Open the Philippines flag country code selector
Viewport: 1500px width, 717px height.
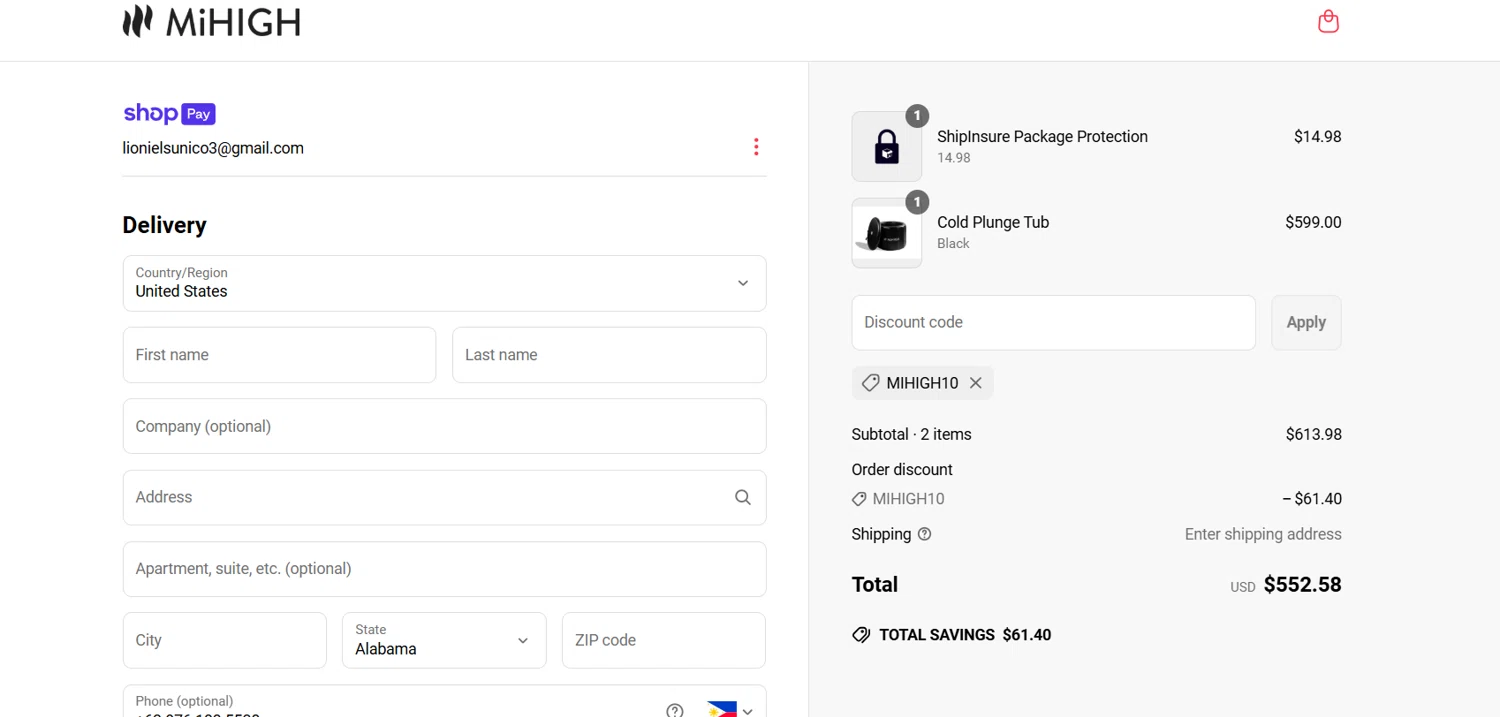coord(730,710)
